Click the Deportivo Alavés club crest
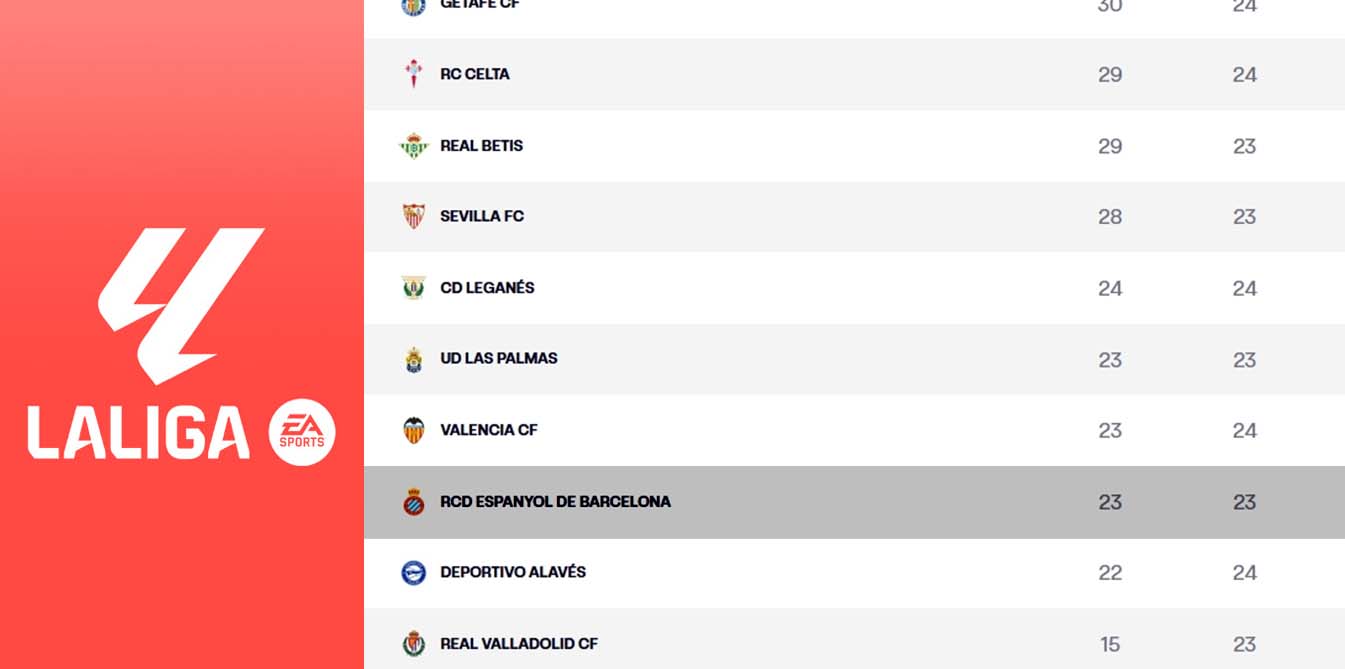Screen dimensions: 1345x669 click(413, 573)
